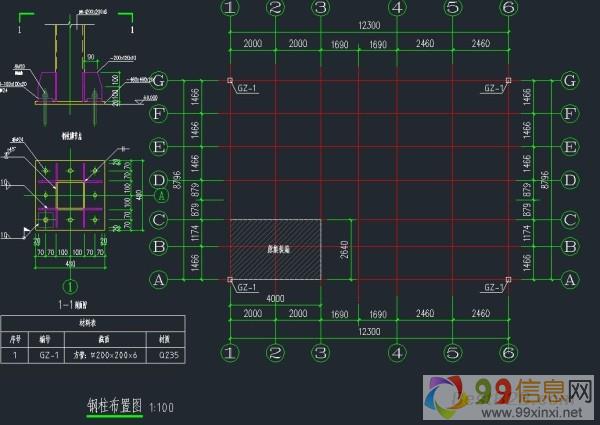Select the column marker at bottom-left corner A-1
The image size is (600, 425).
(x=231, y=280)
